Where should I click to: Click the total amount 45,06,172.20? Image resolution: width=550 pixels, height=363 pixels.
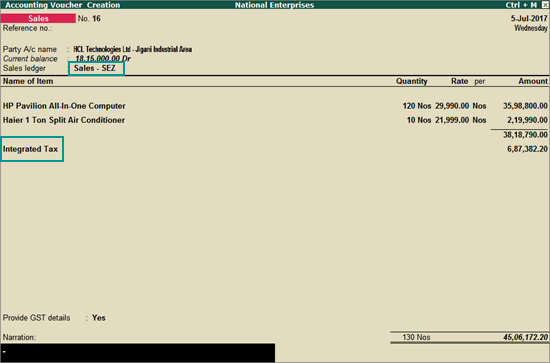[x=525, y=337]
